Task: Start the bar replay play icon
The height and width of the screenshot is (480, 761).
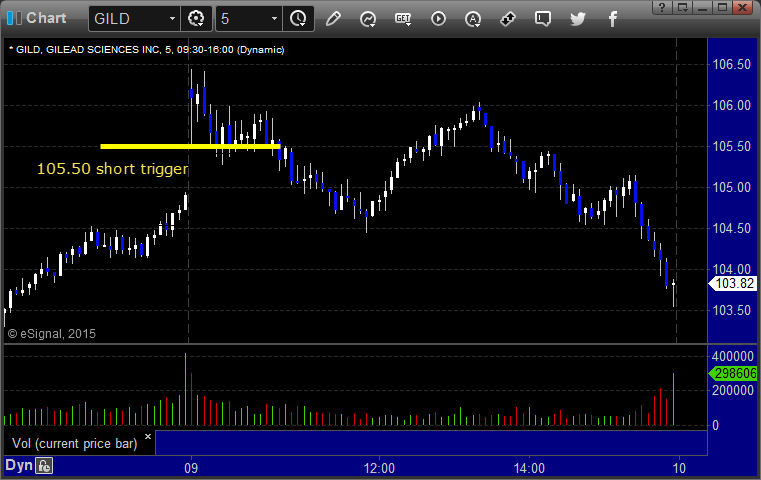Action: [x=438, y=19]
